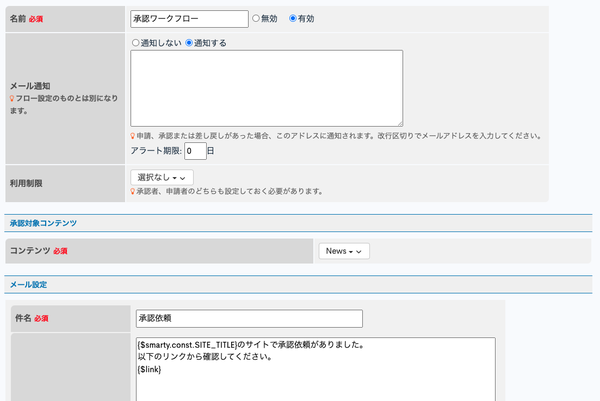The height and width of the screenshot is (401, 600).
Task: Click the mail notification address textarea
Action: tap(266, 88)
